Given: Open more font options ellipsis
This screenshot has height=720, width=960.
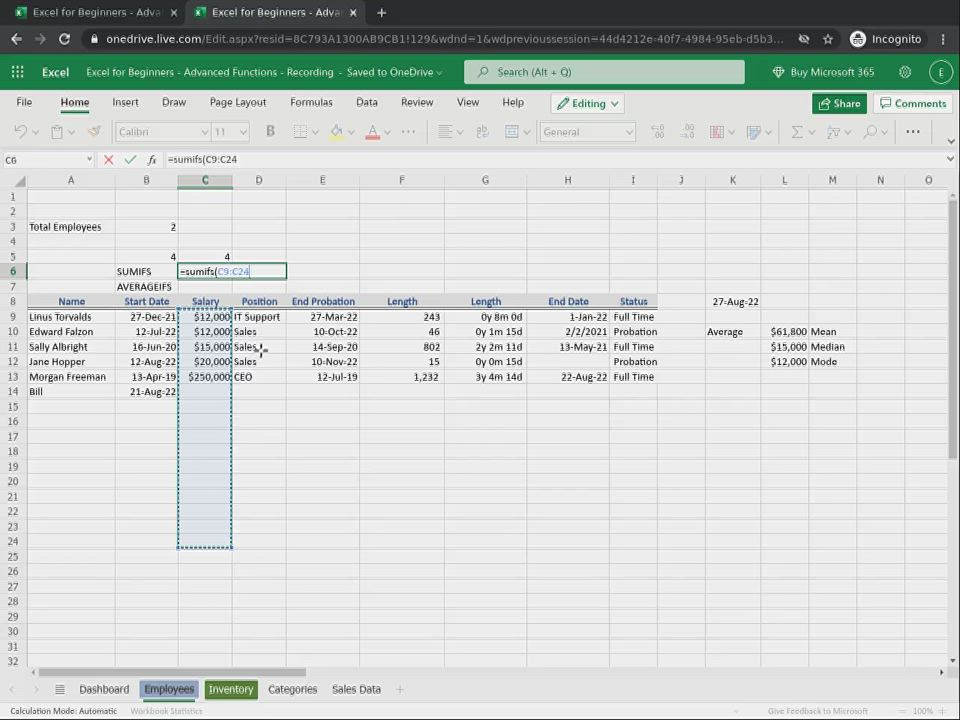Looking at the screenshot, I should coord(408,132).
